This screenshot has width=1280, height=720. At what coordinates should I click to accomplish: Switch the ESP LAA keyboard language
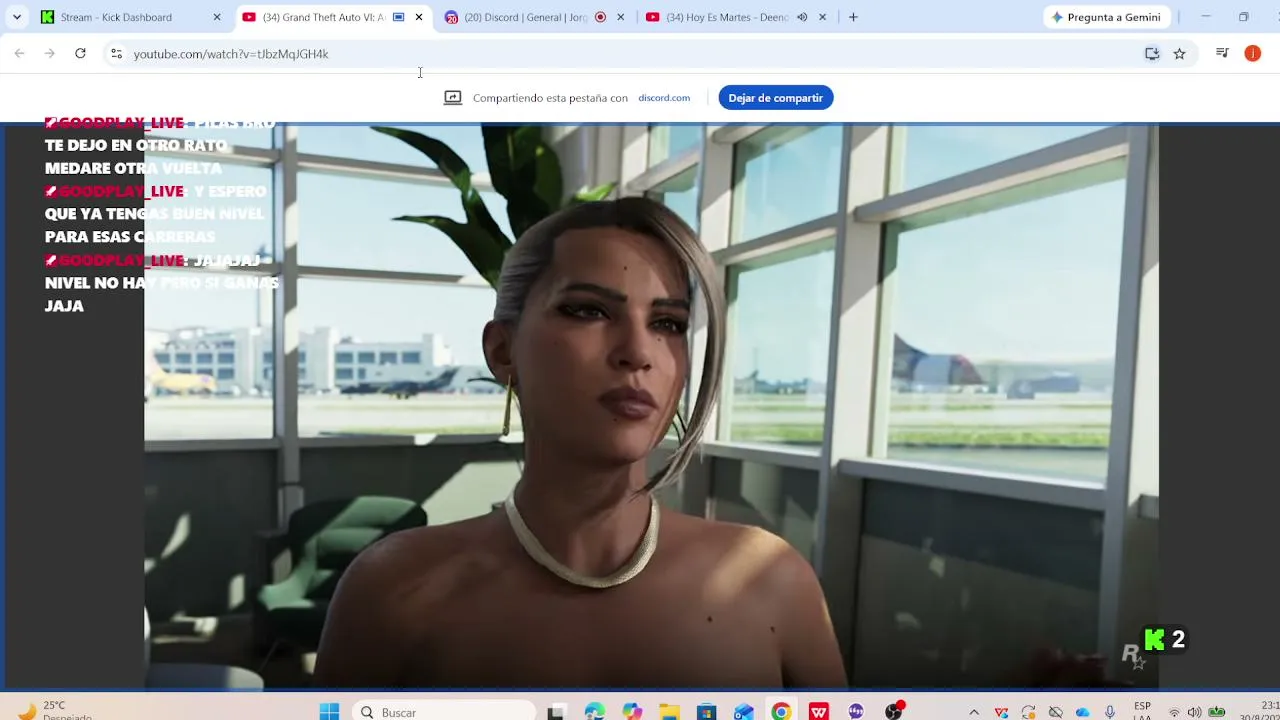click(1142, 711)
